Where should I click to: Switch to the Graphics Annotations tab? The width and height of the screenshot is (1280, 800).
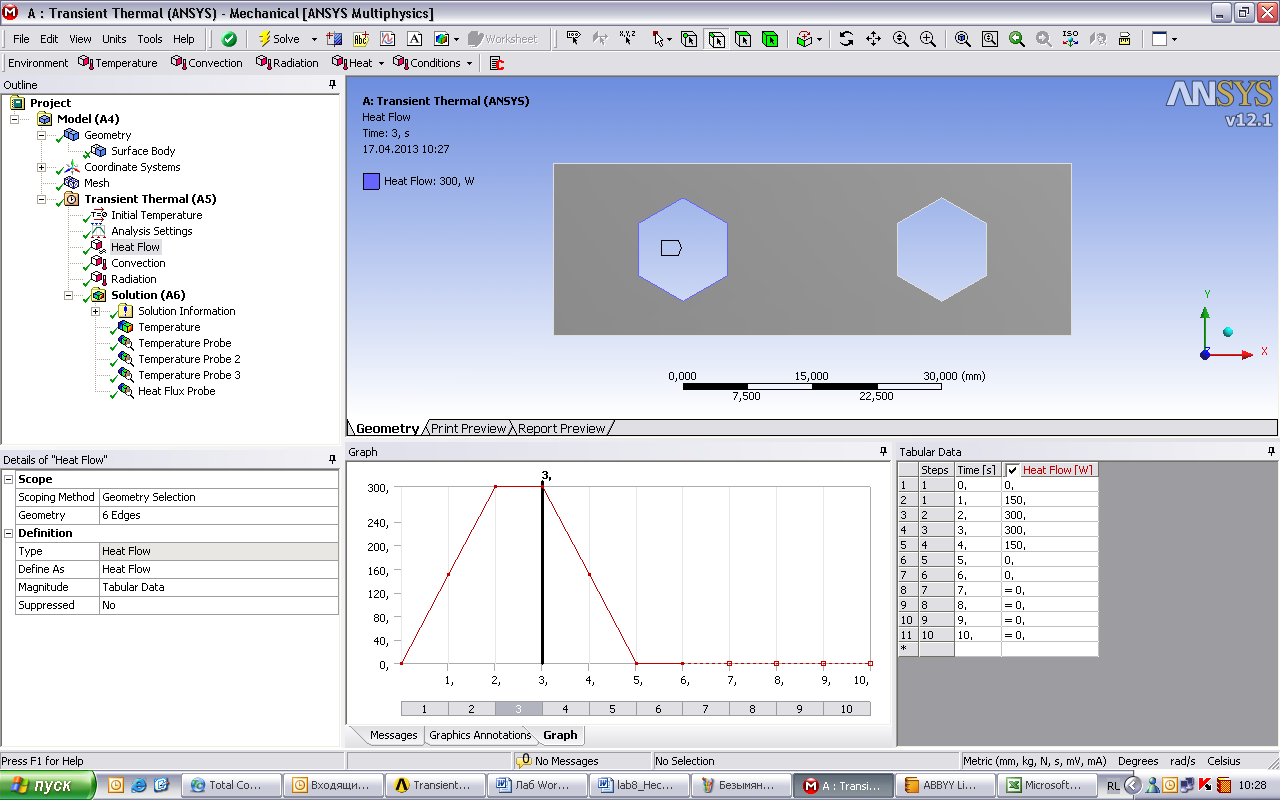click(x=480, y=735)
